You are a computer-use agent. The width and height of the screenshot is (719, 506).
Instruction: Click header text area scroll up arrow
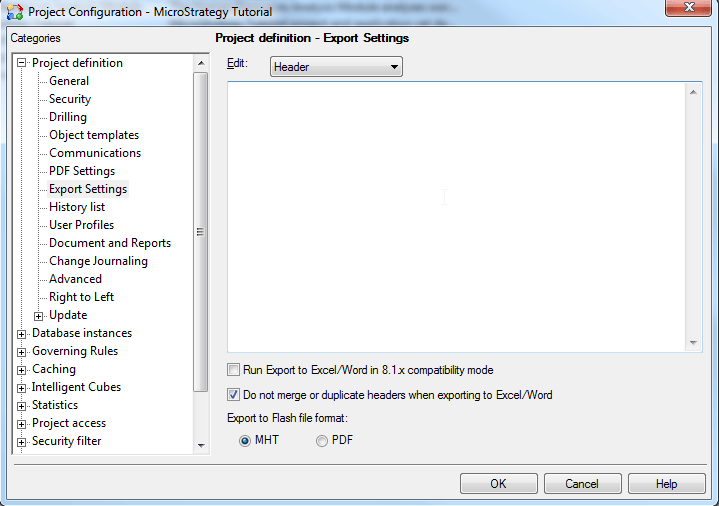click(x=693, y=92)
